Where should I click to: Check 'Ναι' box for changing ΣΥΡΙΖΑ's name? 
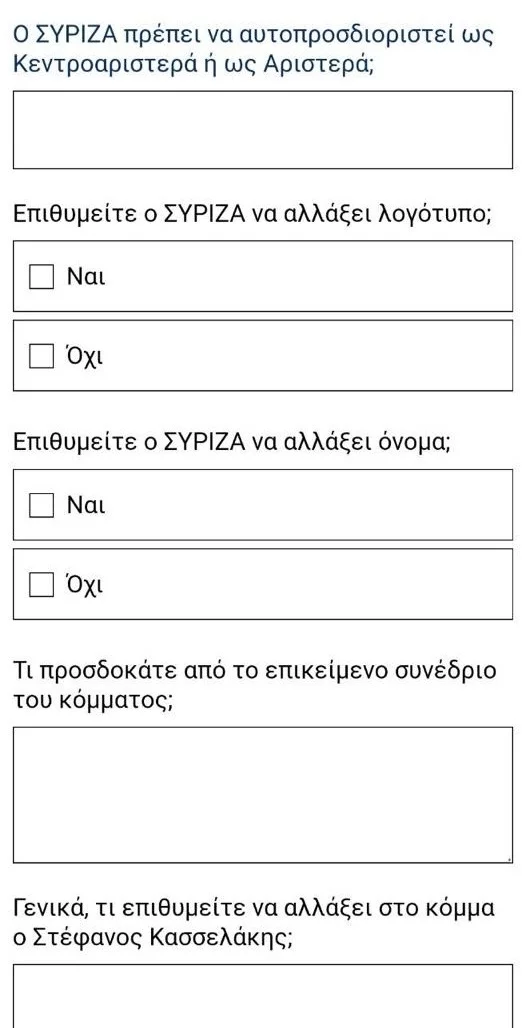[x=41, y=505]
